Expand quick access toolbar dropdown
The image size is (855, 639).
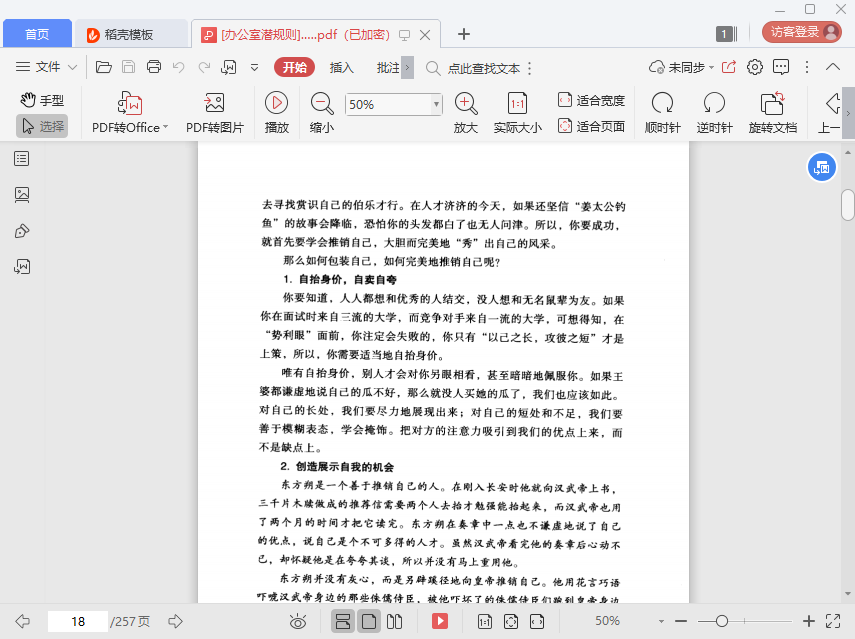coord(254,68)
